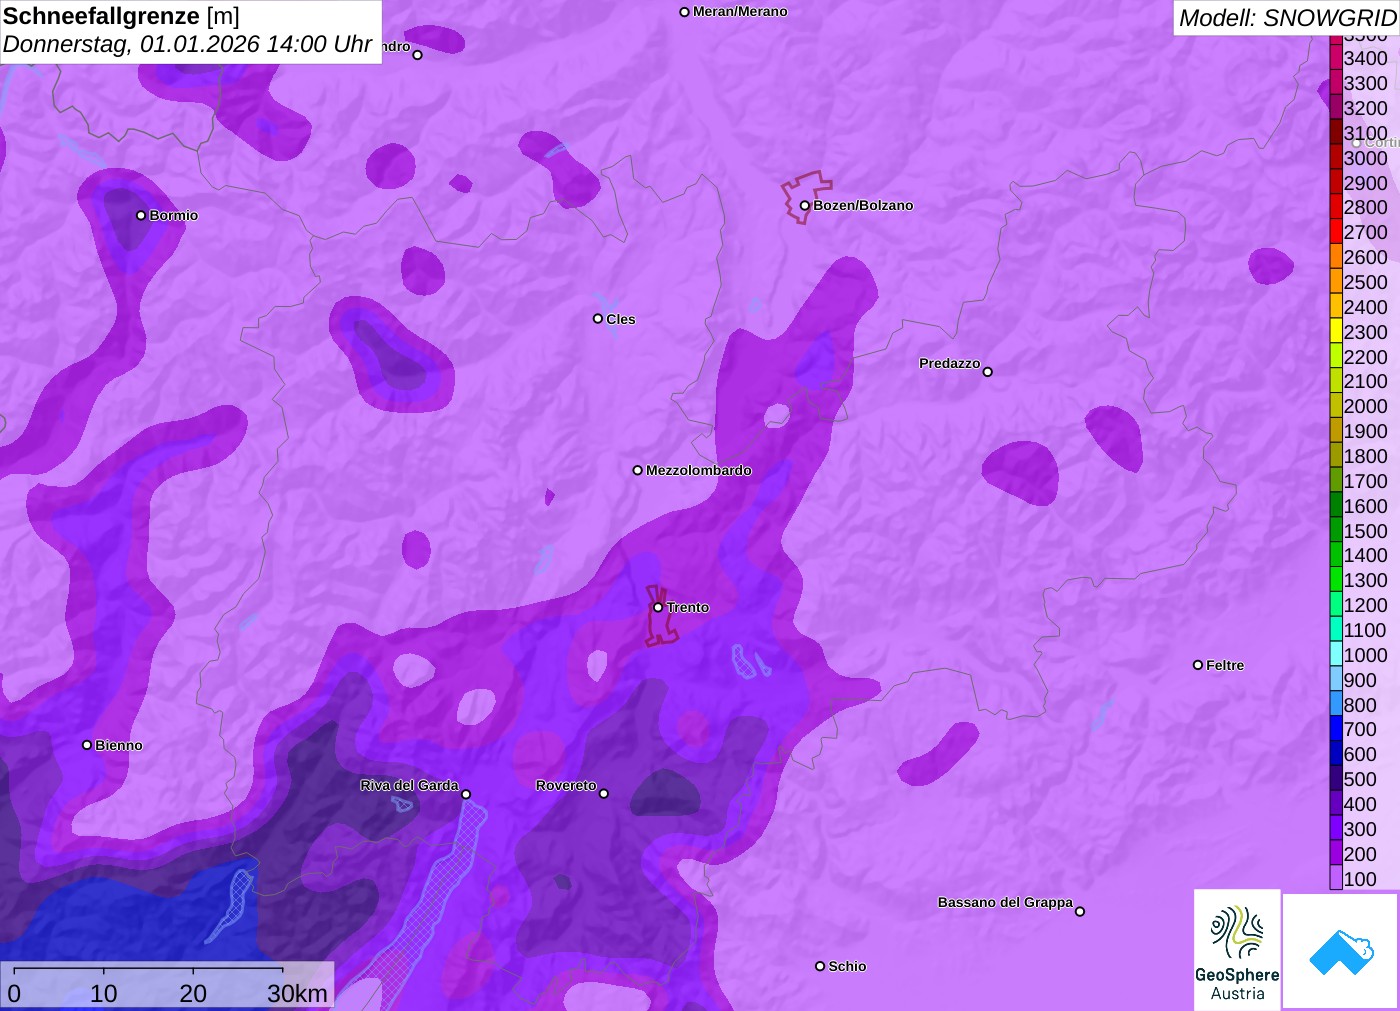Click the blue house-cloud logo

click(x=1341, y=951)
